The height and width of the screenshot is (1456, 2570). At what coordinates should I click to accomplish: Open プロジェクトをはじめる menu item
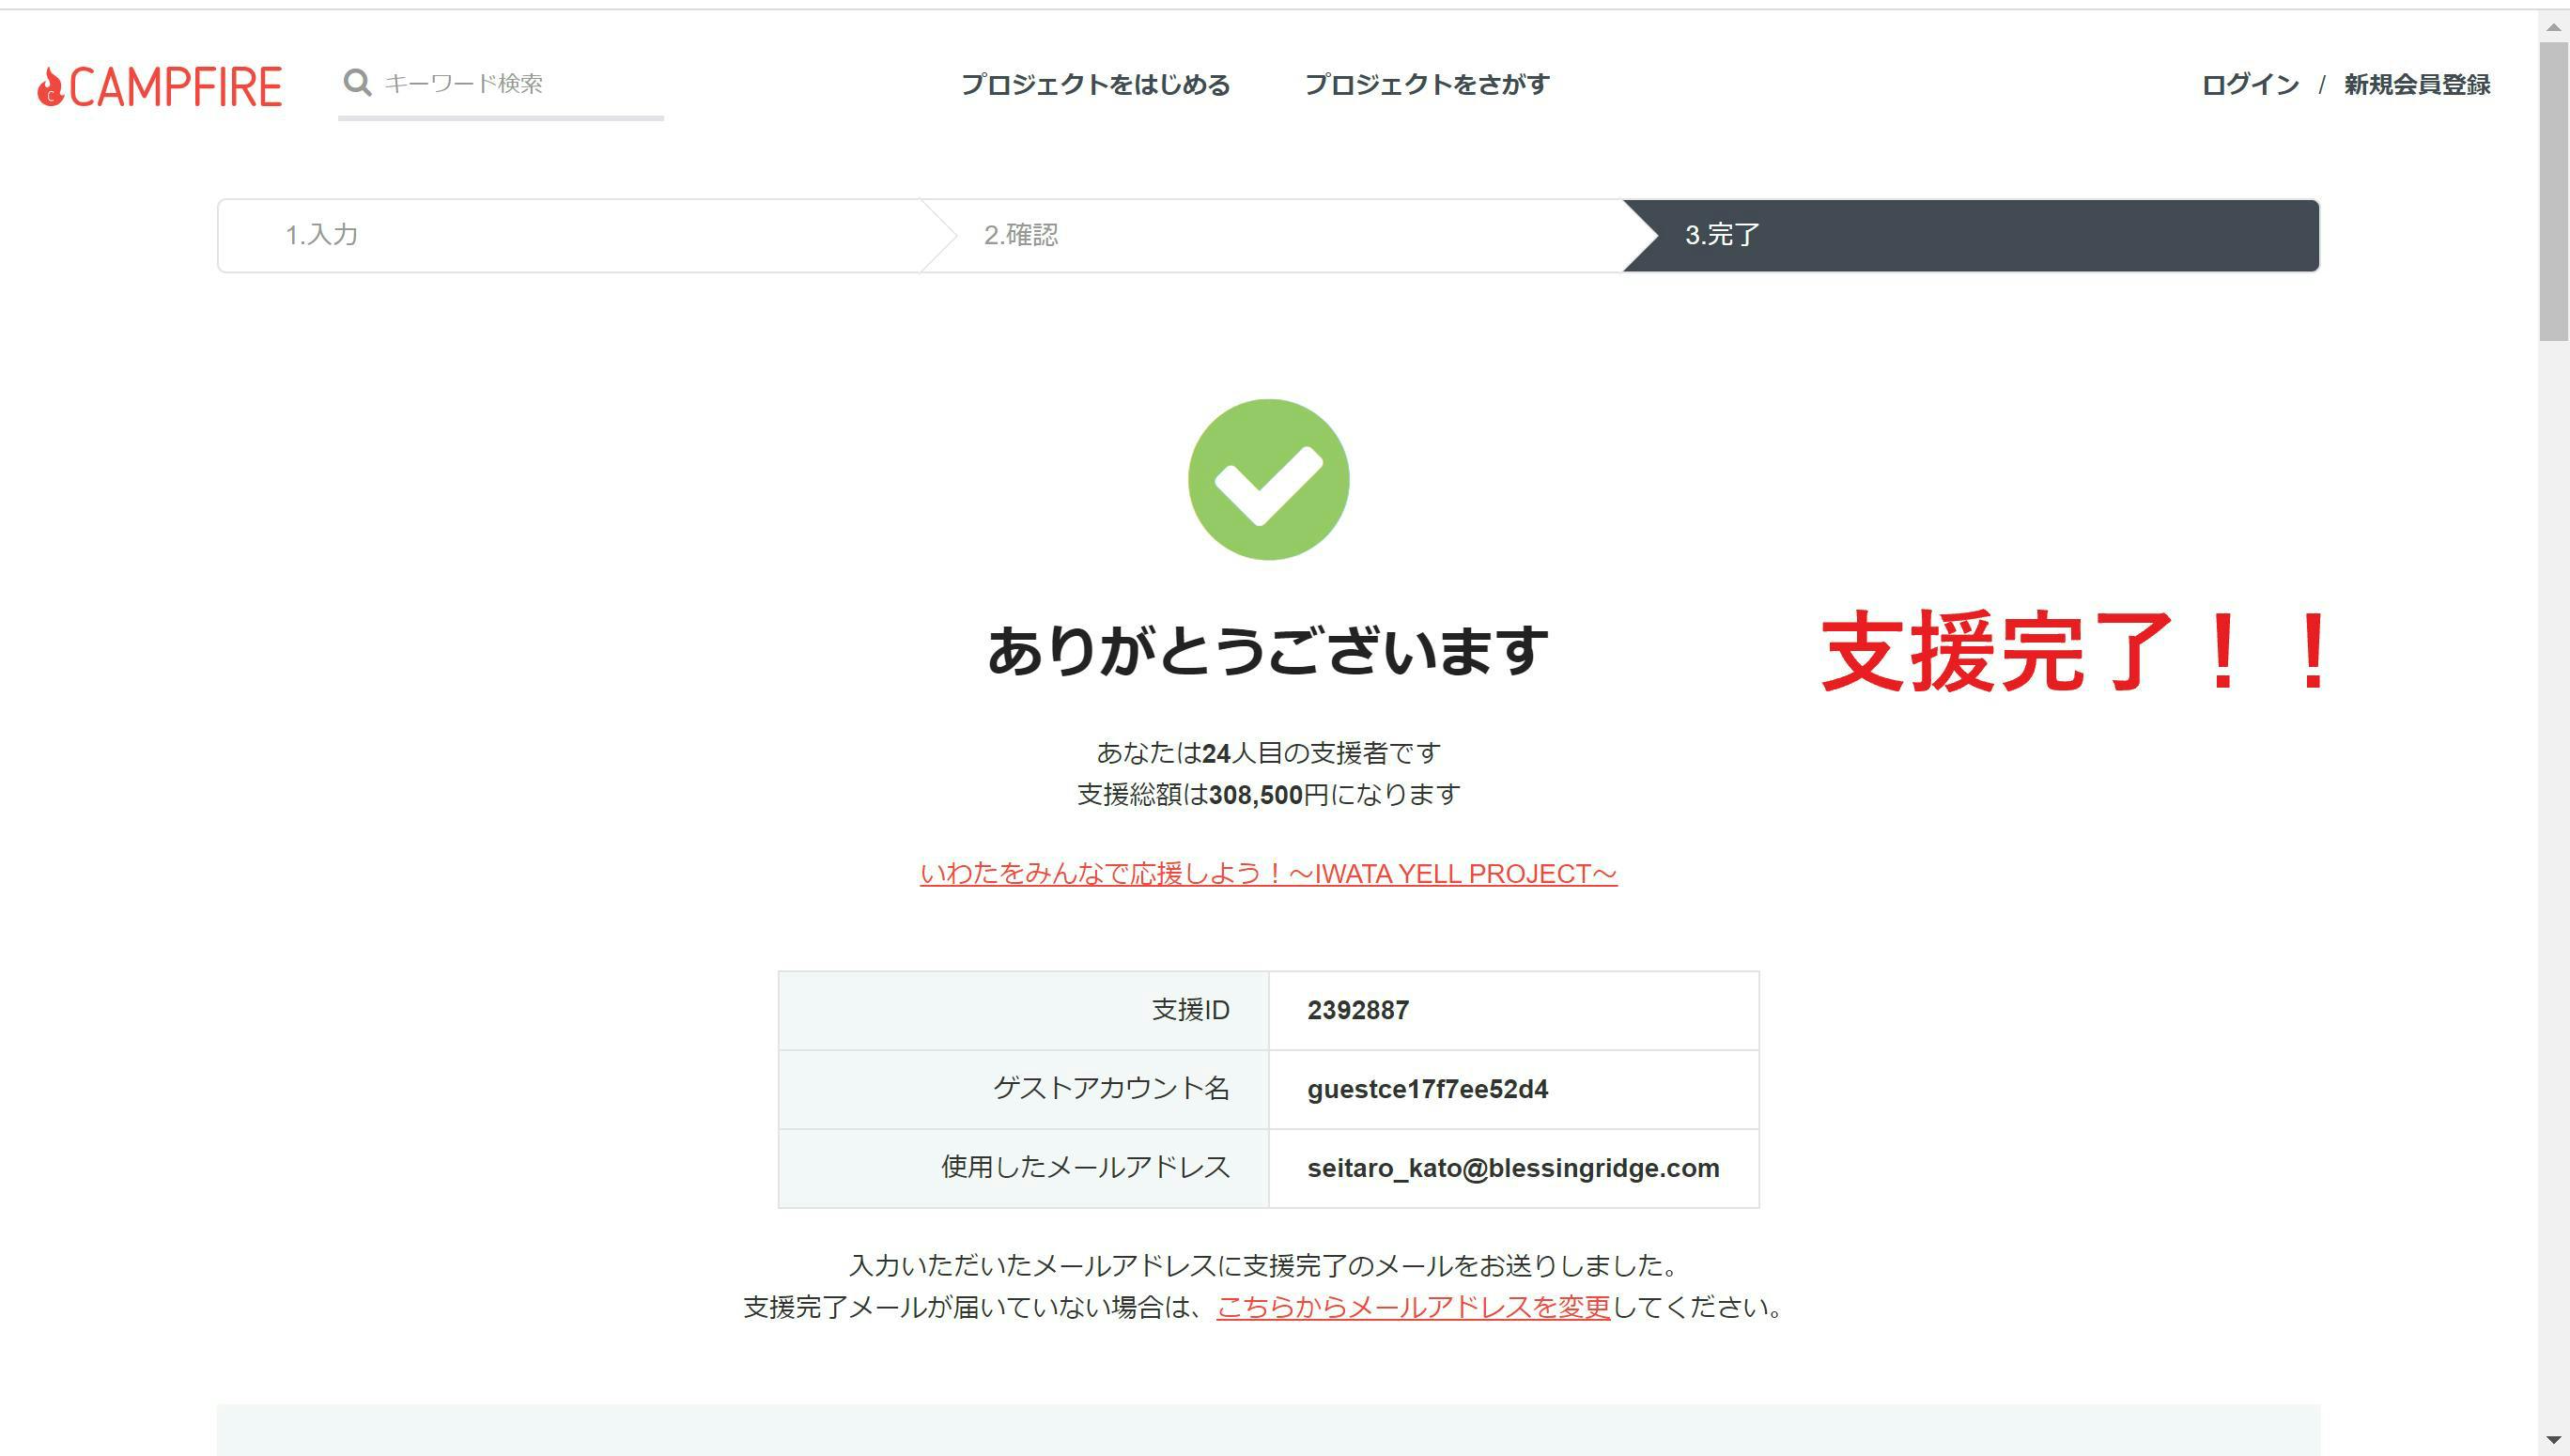1095,85
